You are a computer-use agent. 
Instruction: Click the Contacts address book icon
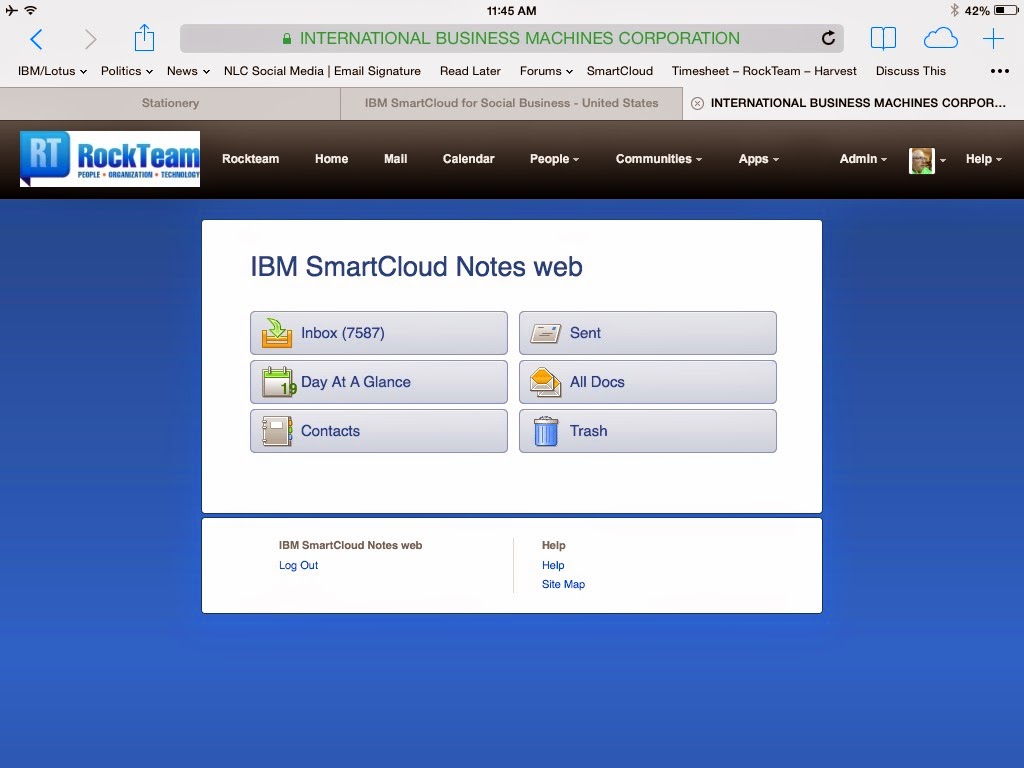pyautogui.click(x=277, y=431)
